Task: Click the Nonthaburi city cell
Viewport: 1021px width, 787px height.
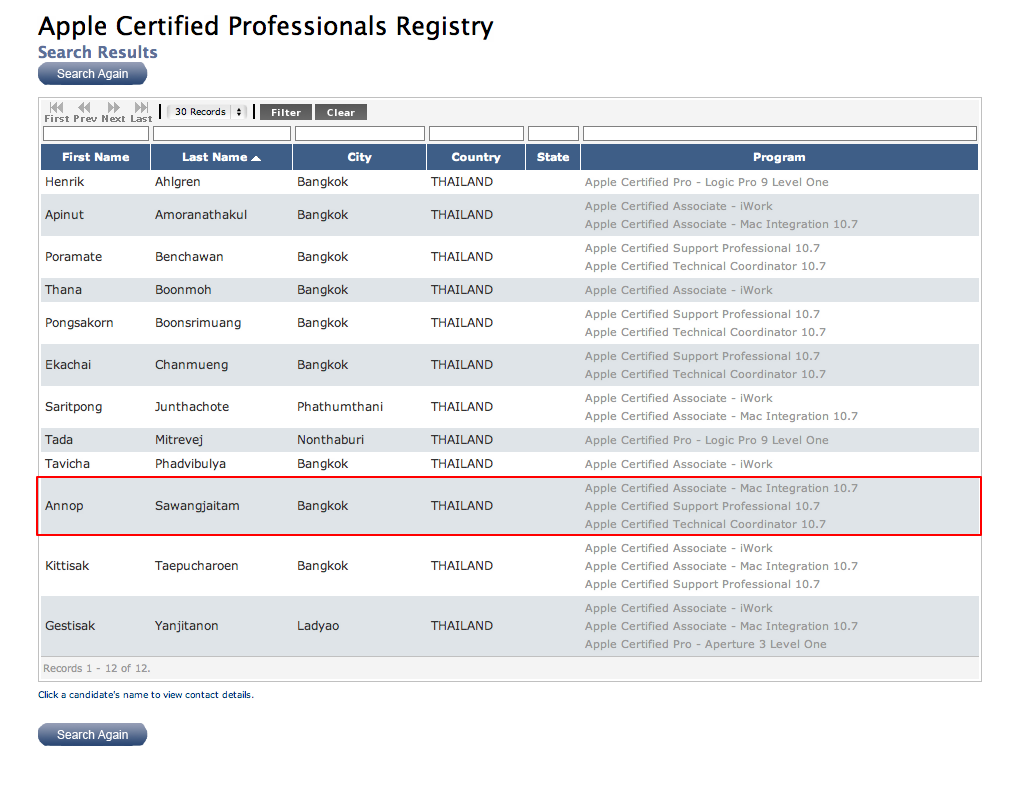Action: click(331, 440)
